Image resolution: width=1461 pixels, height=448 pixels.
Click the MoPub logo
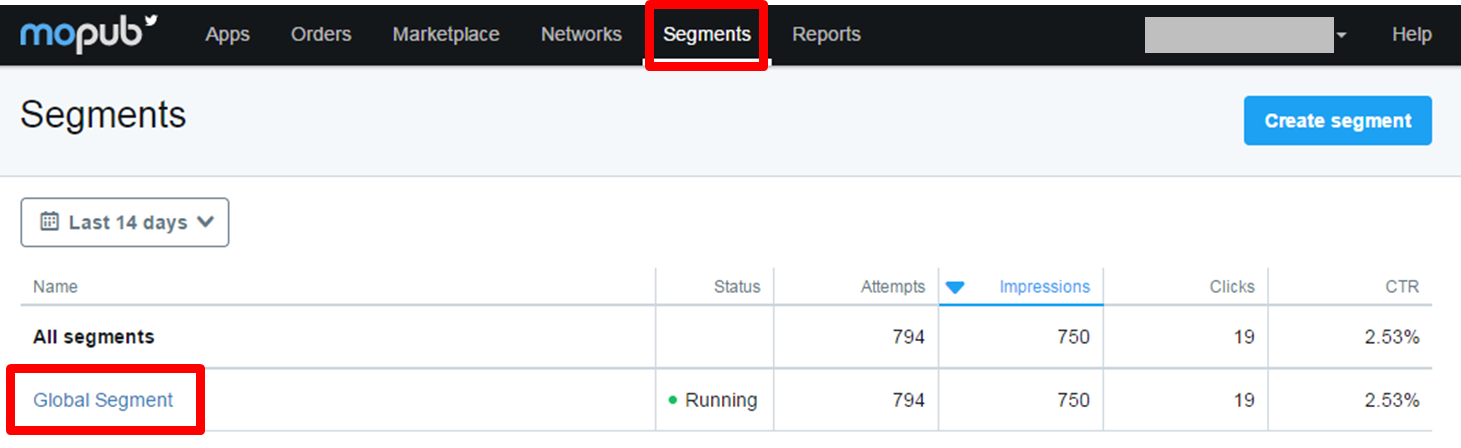(88, 34)
